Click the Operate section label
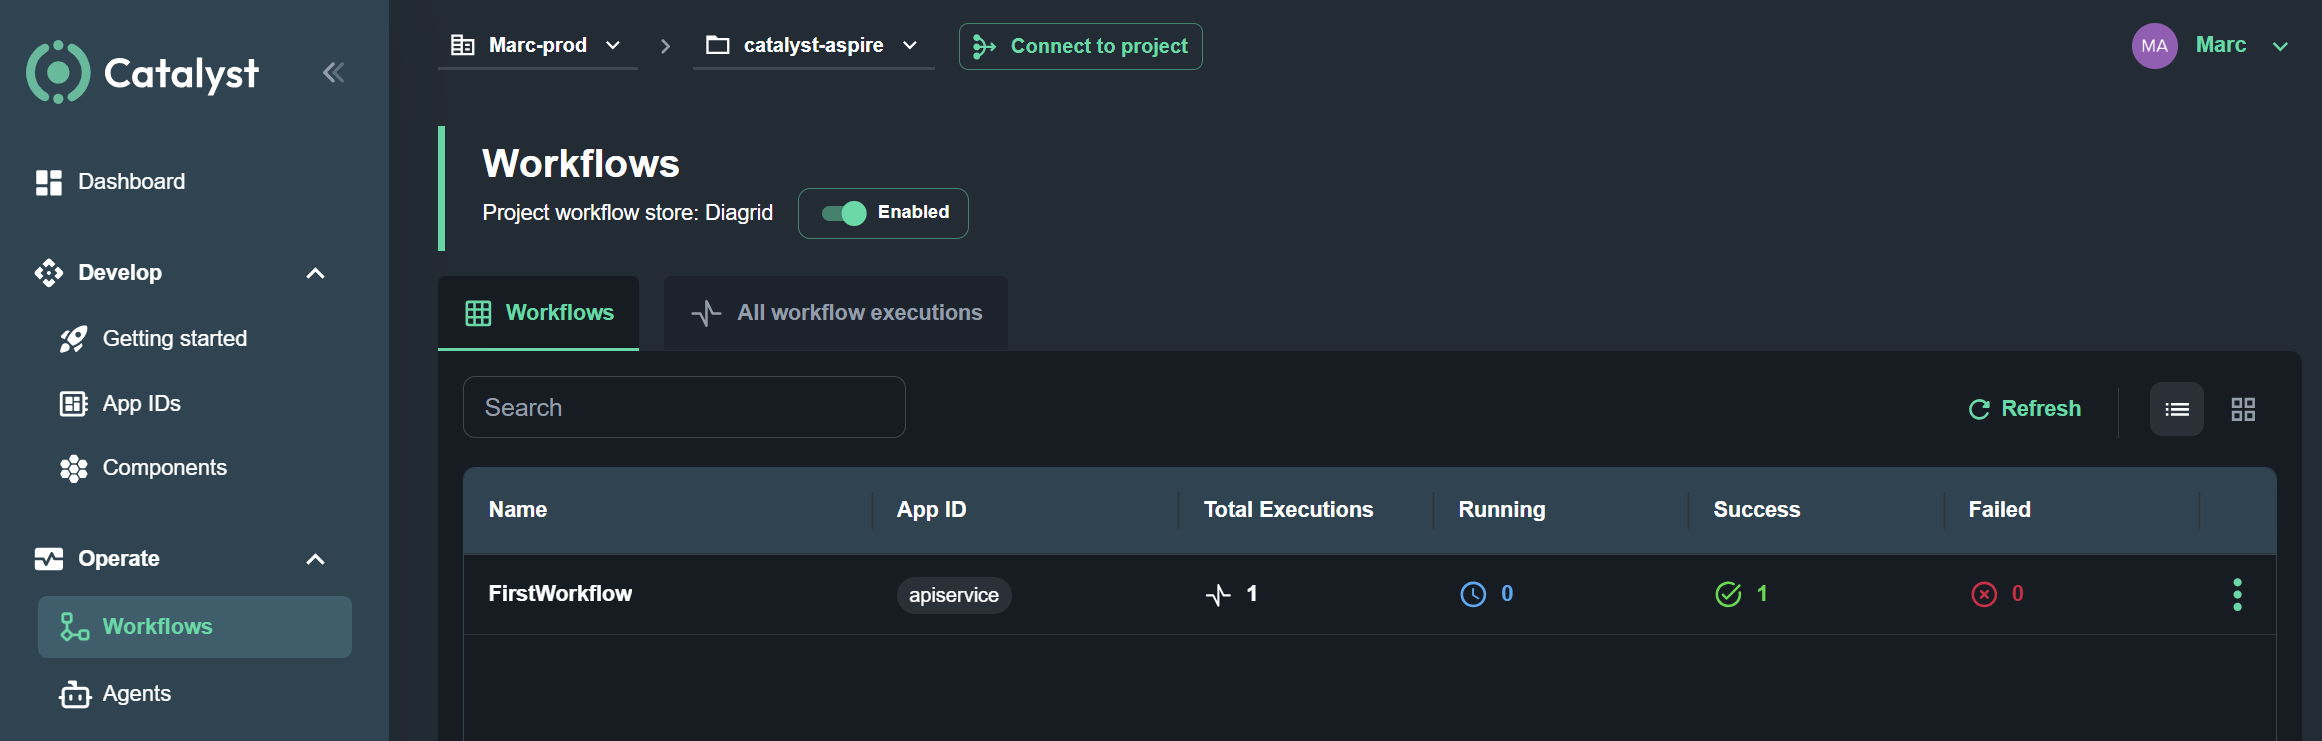The image size is (2322, 741). [x=119, y=559]
